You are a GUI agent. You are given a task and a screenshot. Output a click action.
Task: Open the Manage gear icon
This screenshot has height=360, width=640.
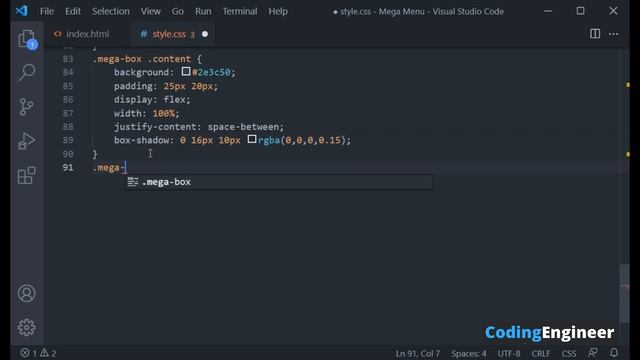(x=27, y=327)
